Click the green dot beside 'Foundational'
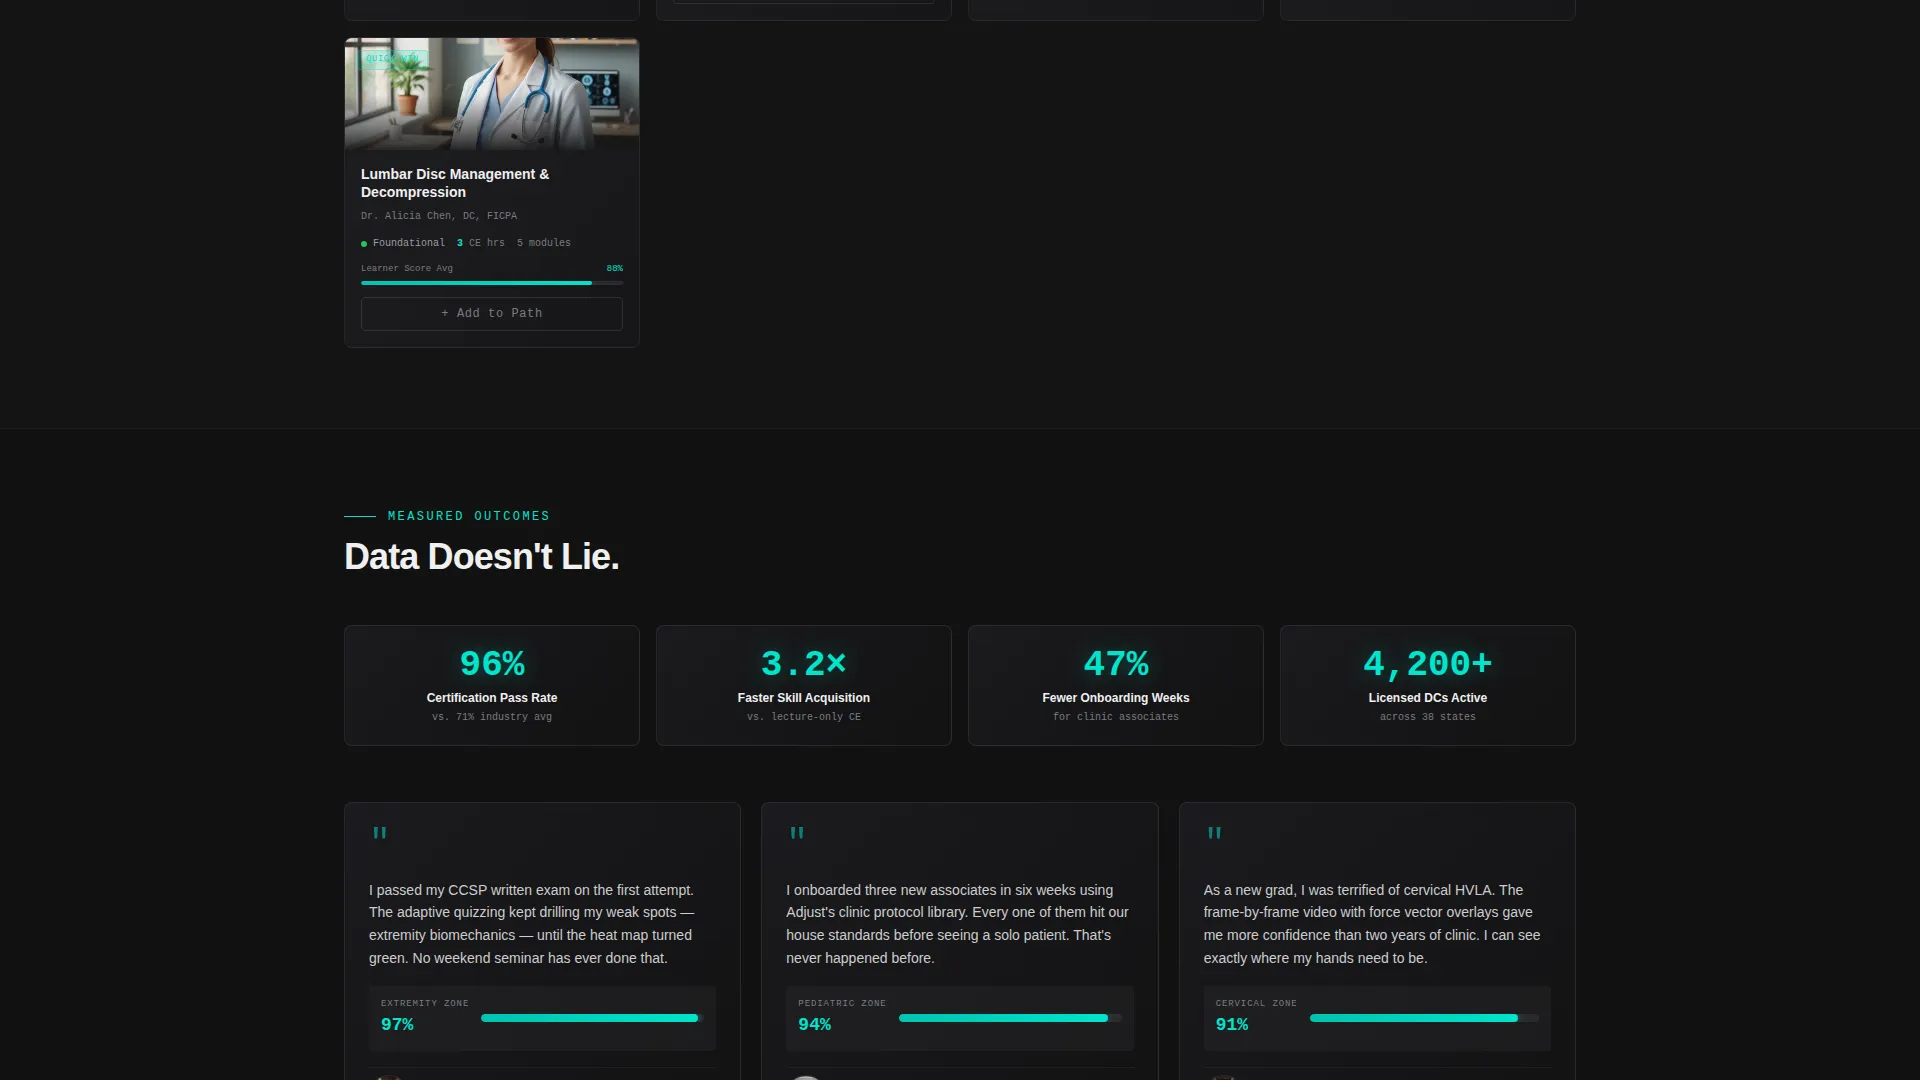Viewport: 1920px width, 1080px height. tap(364, 243)
